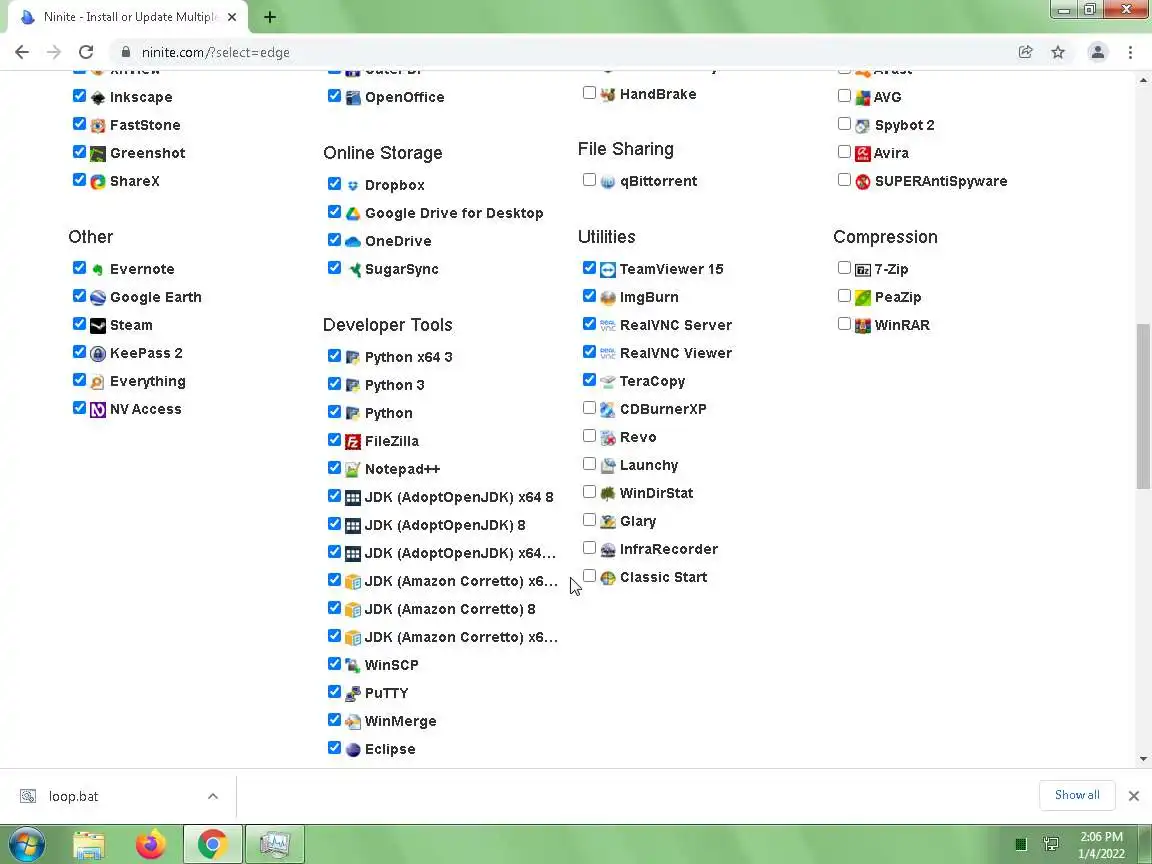
Task: Click the WinMerge label
Action: pyautogui.click(x=400, y=721)
